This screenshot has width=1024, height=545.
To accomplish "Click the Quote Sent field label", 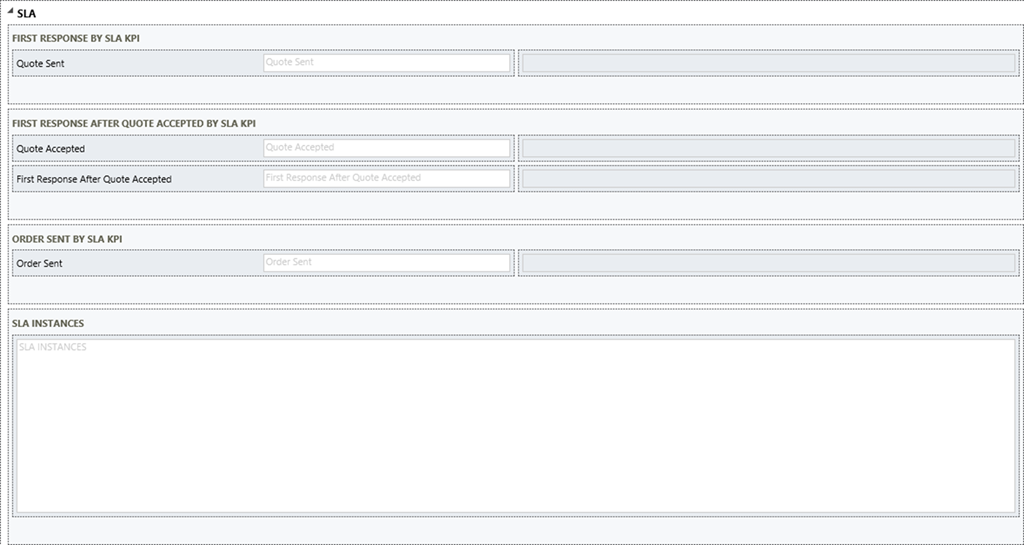I will [x=41, y=63].
